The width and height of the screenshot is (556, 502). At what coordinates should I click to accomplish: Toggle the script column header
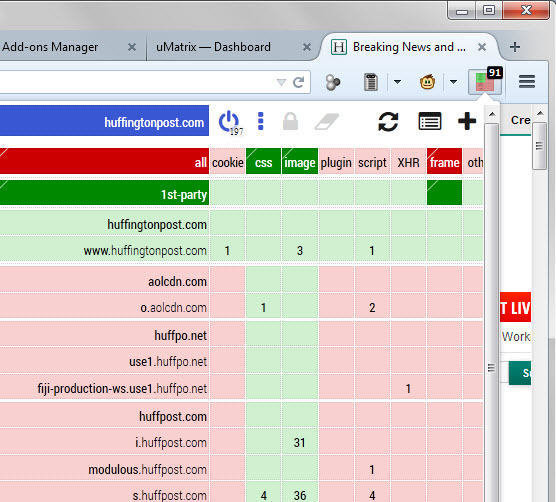[372, 161]
